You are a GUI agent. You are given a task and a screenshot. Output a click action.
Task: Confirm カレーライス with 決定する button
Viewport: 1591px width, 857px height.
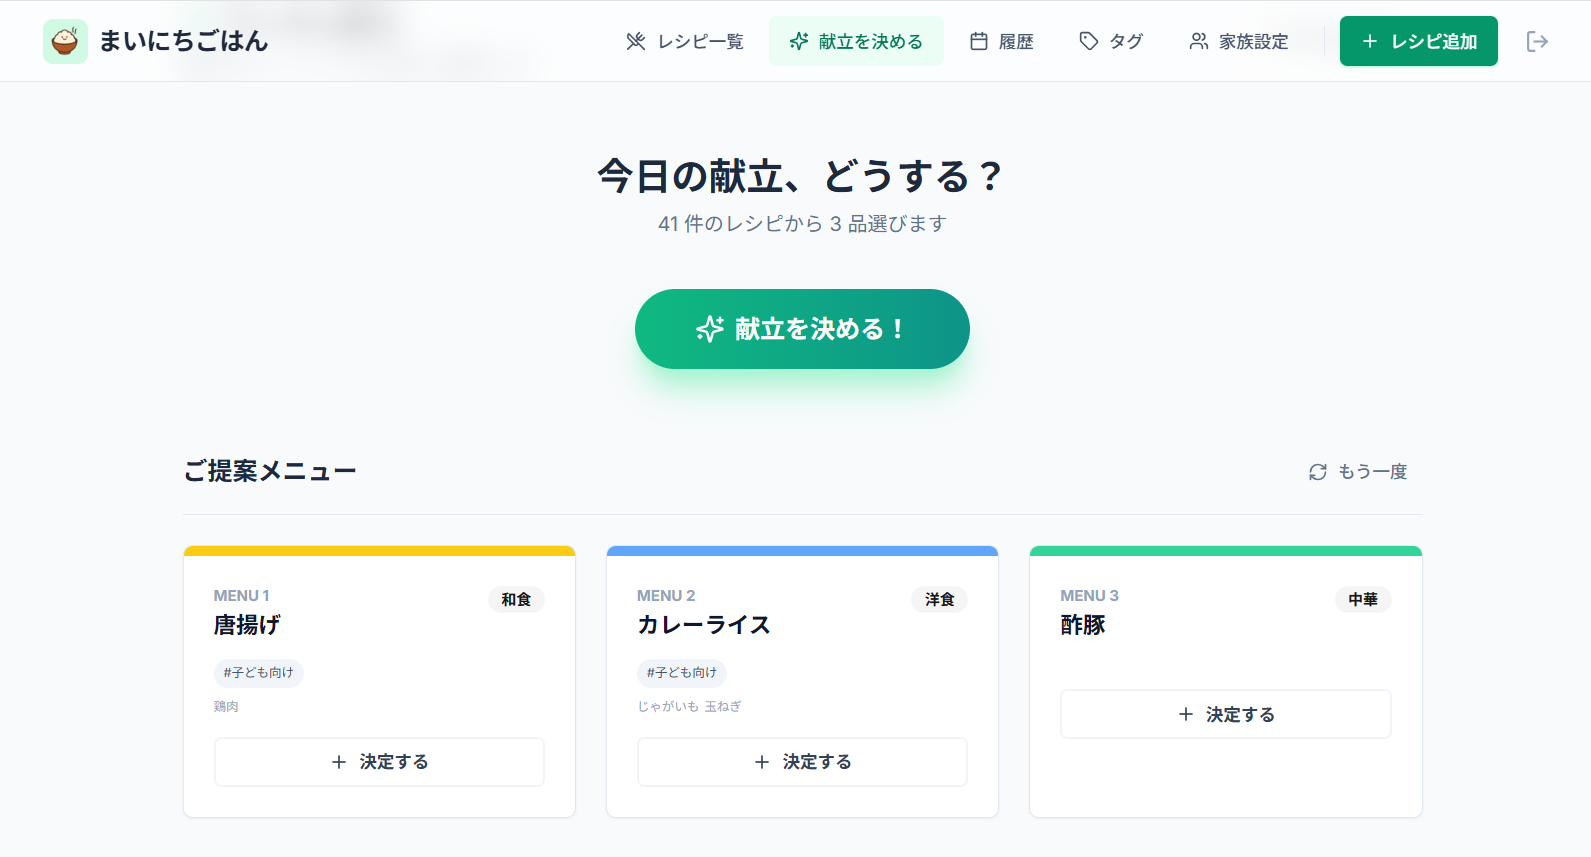tap(802, 762)
